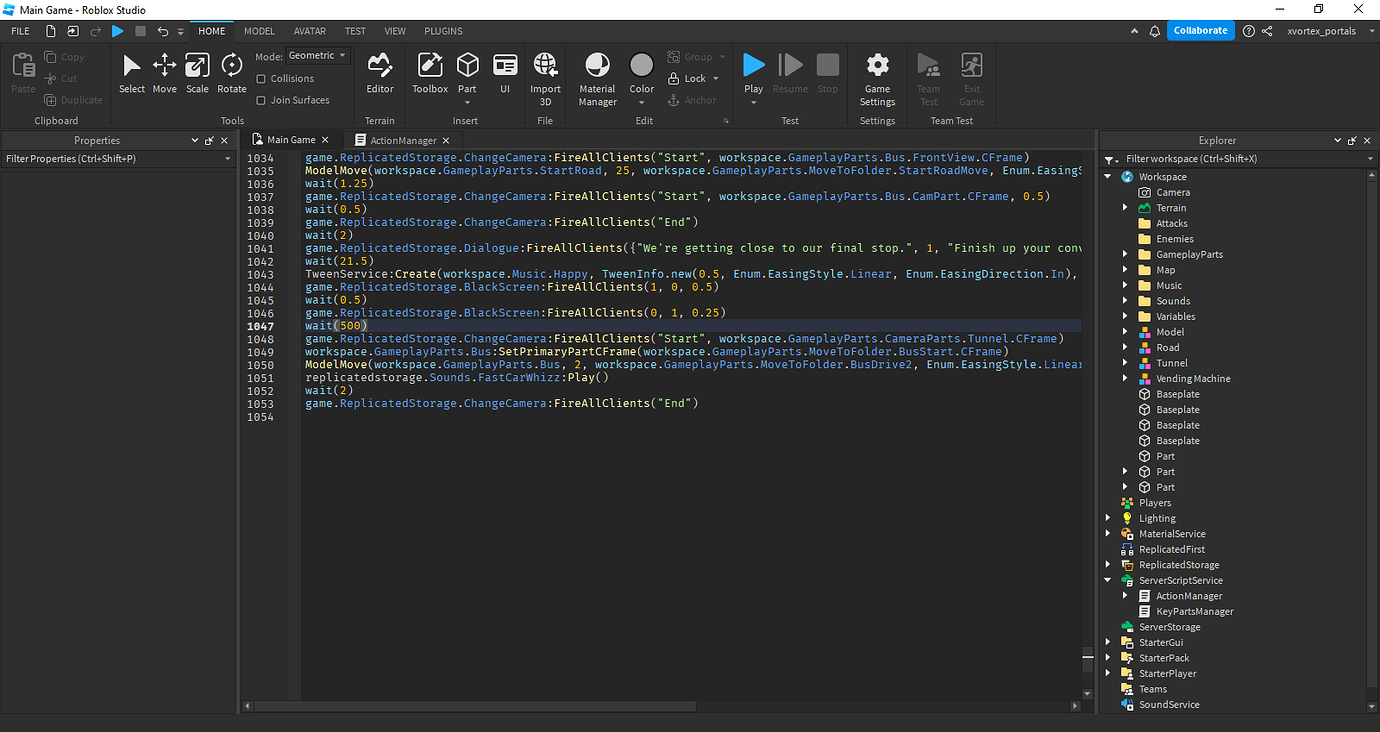Enable the Collisions checkbox

(261, 78)
